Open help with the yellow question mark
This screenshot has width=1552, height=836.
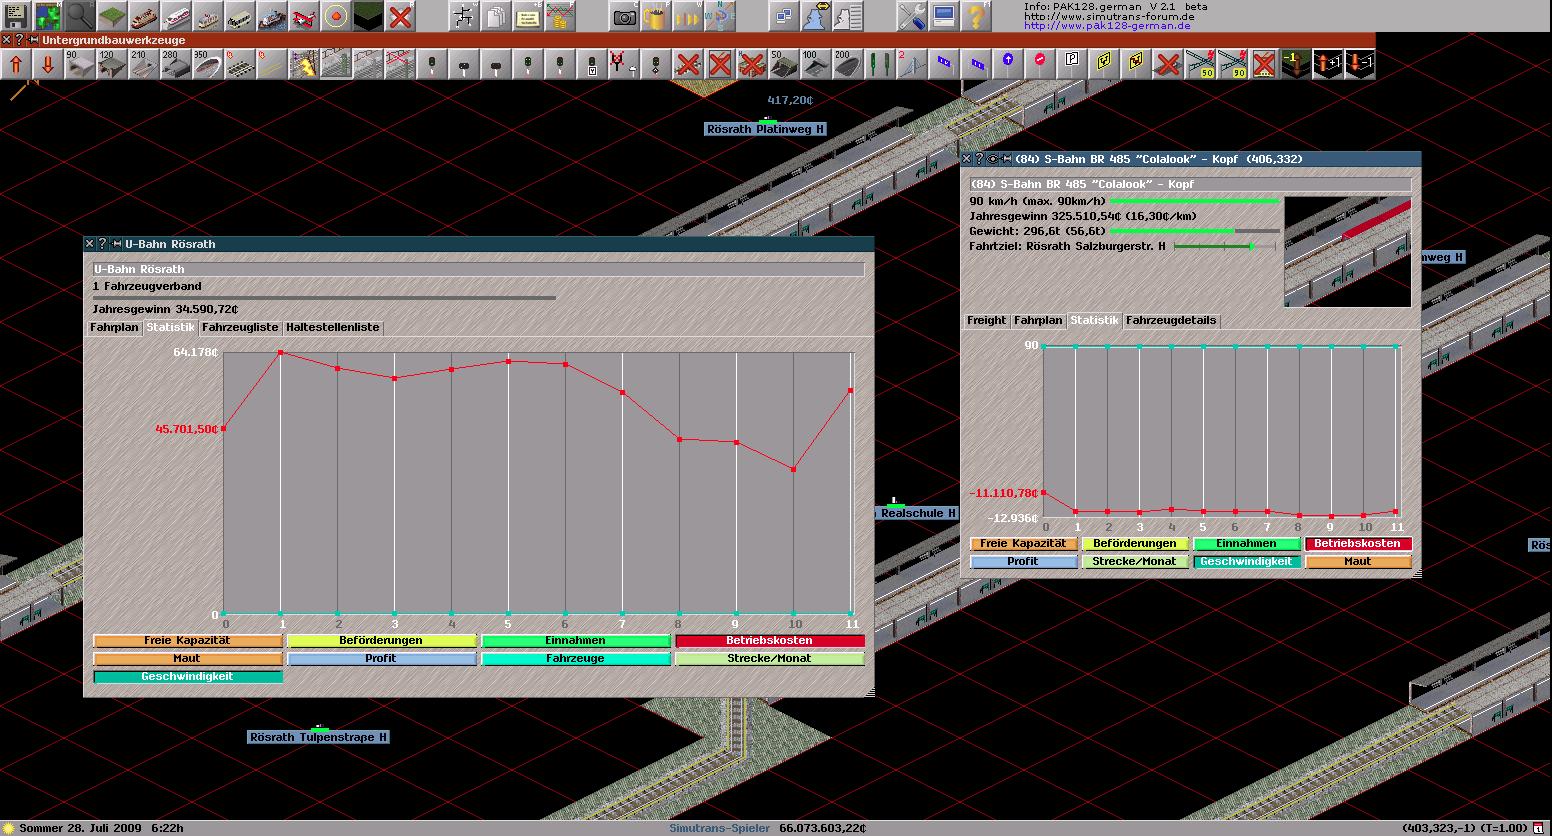pyautogui.click(x=975, y=16)
